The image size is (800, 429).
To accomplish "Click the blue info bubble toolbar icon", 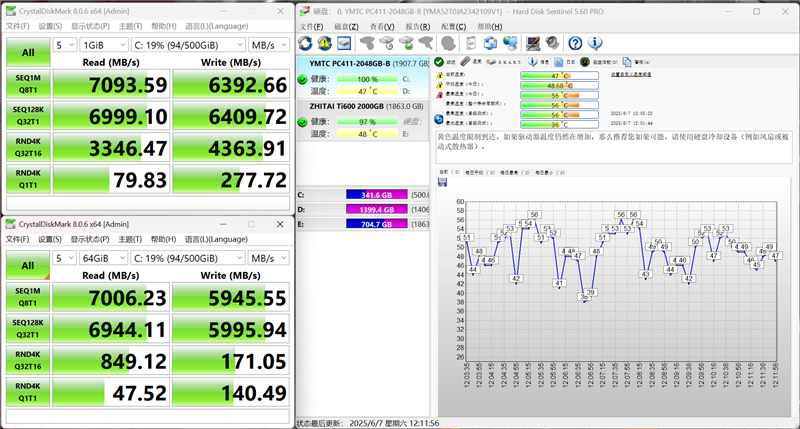I will (x=595, y=43).
